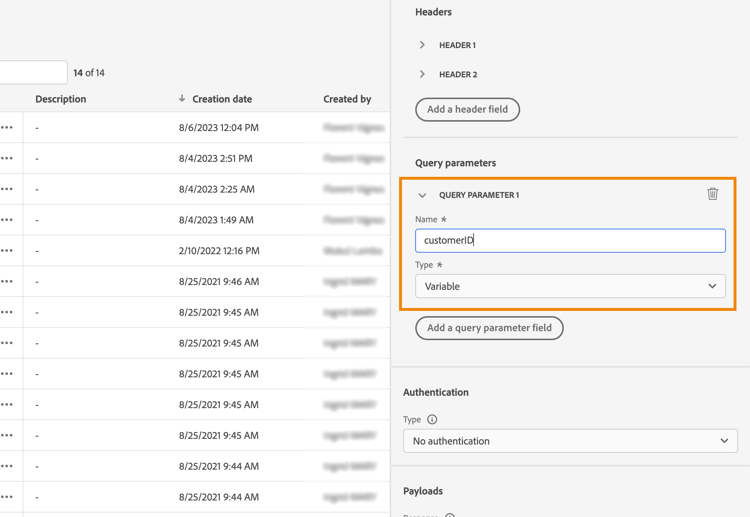Click Add a query parameter field button
Screen dimensions: 750x517
[489, 328]
